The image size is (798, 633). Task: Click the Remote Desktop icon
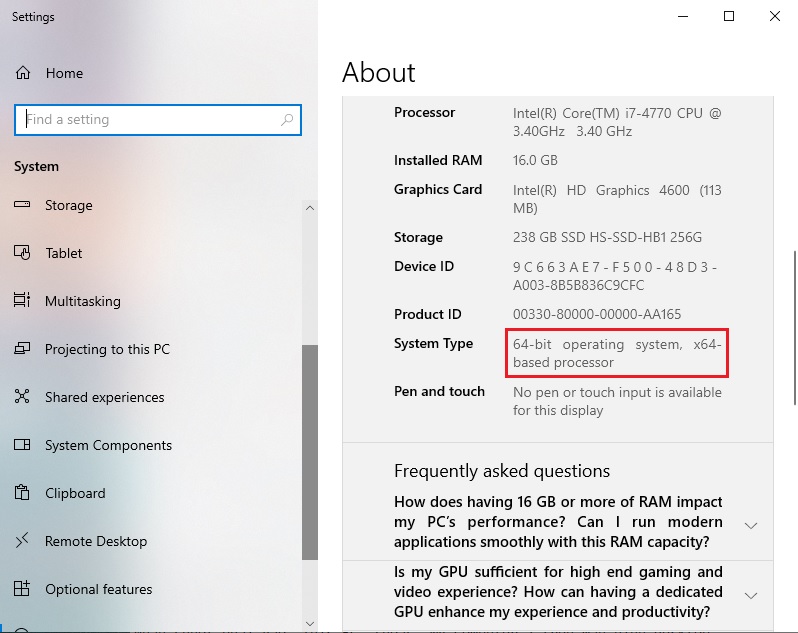[x=22, y=540]
